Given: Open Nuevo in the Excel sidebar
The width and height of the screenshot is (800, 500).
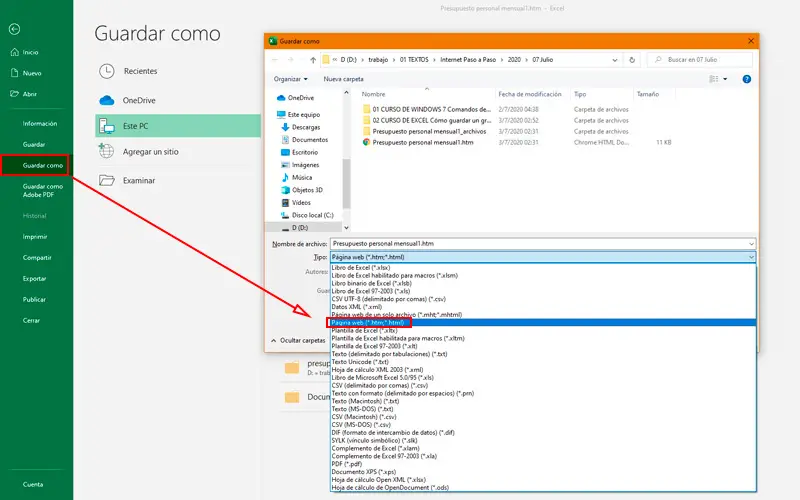Looking at the screenshot, I should click(26, 73).
